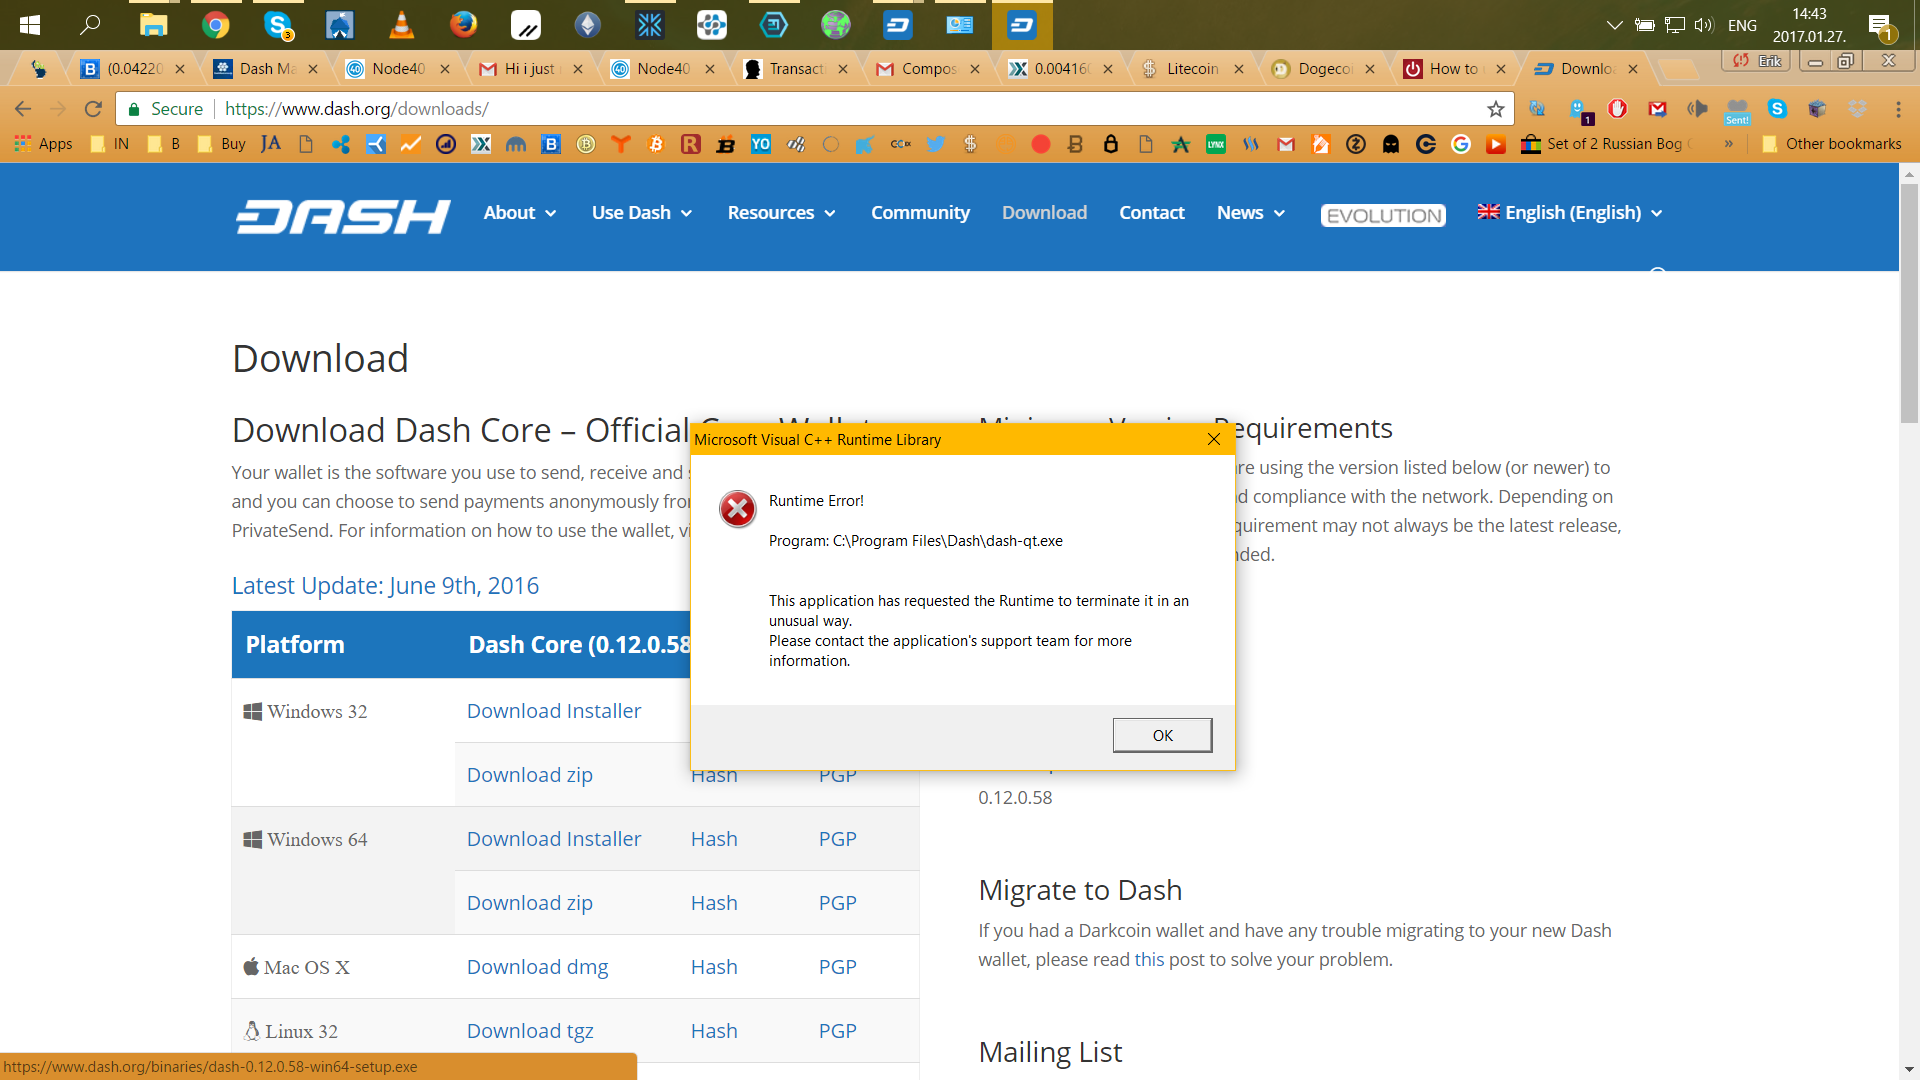
Task: Open Chrome's three-dot menu
Action: (1898, 109)
